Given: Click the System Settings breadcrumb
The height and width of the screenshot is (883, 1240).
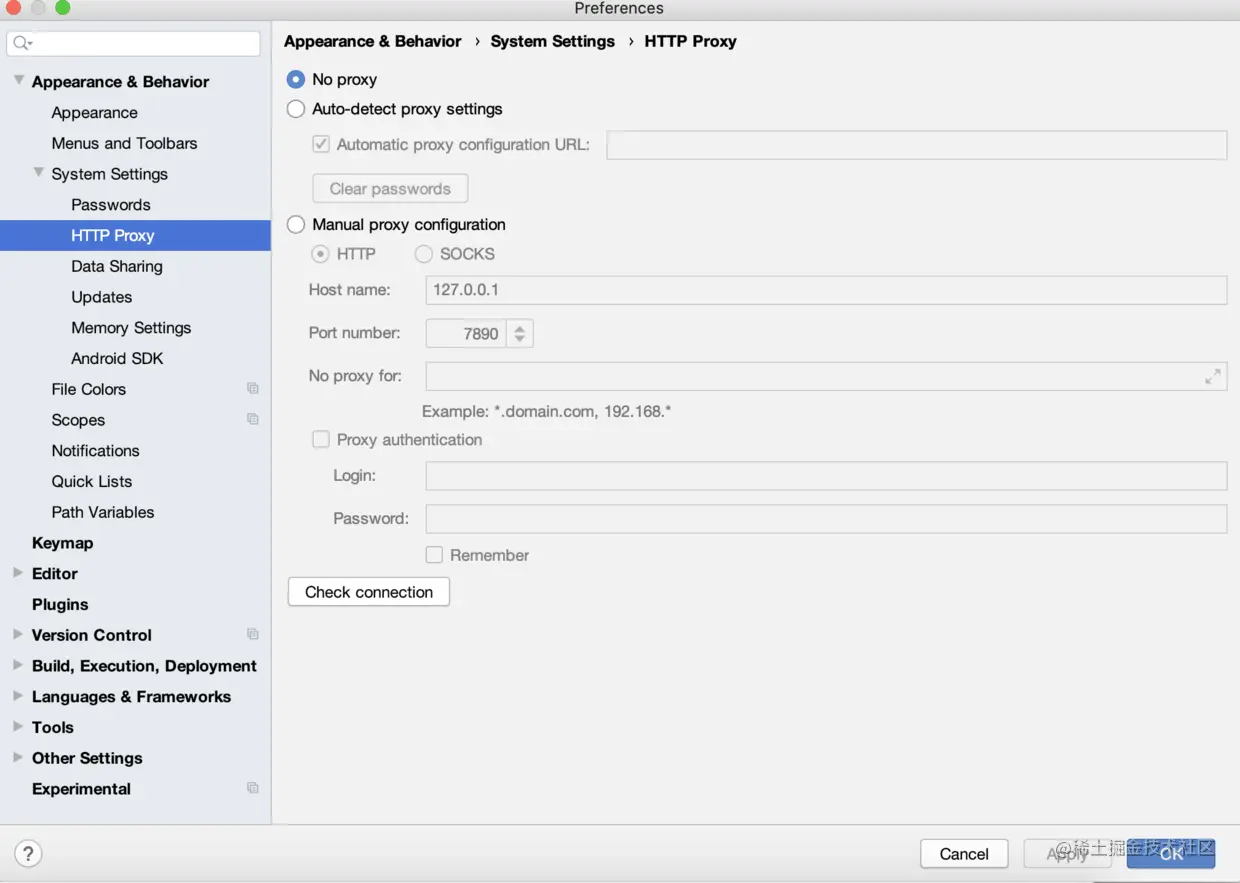Looking at the screenshot, I should [x=553, y=41].
